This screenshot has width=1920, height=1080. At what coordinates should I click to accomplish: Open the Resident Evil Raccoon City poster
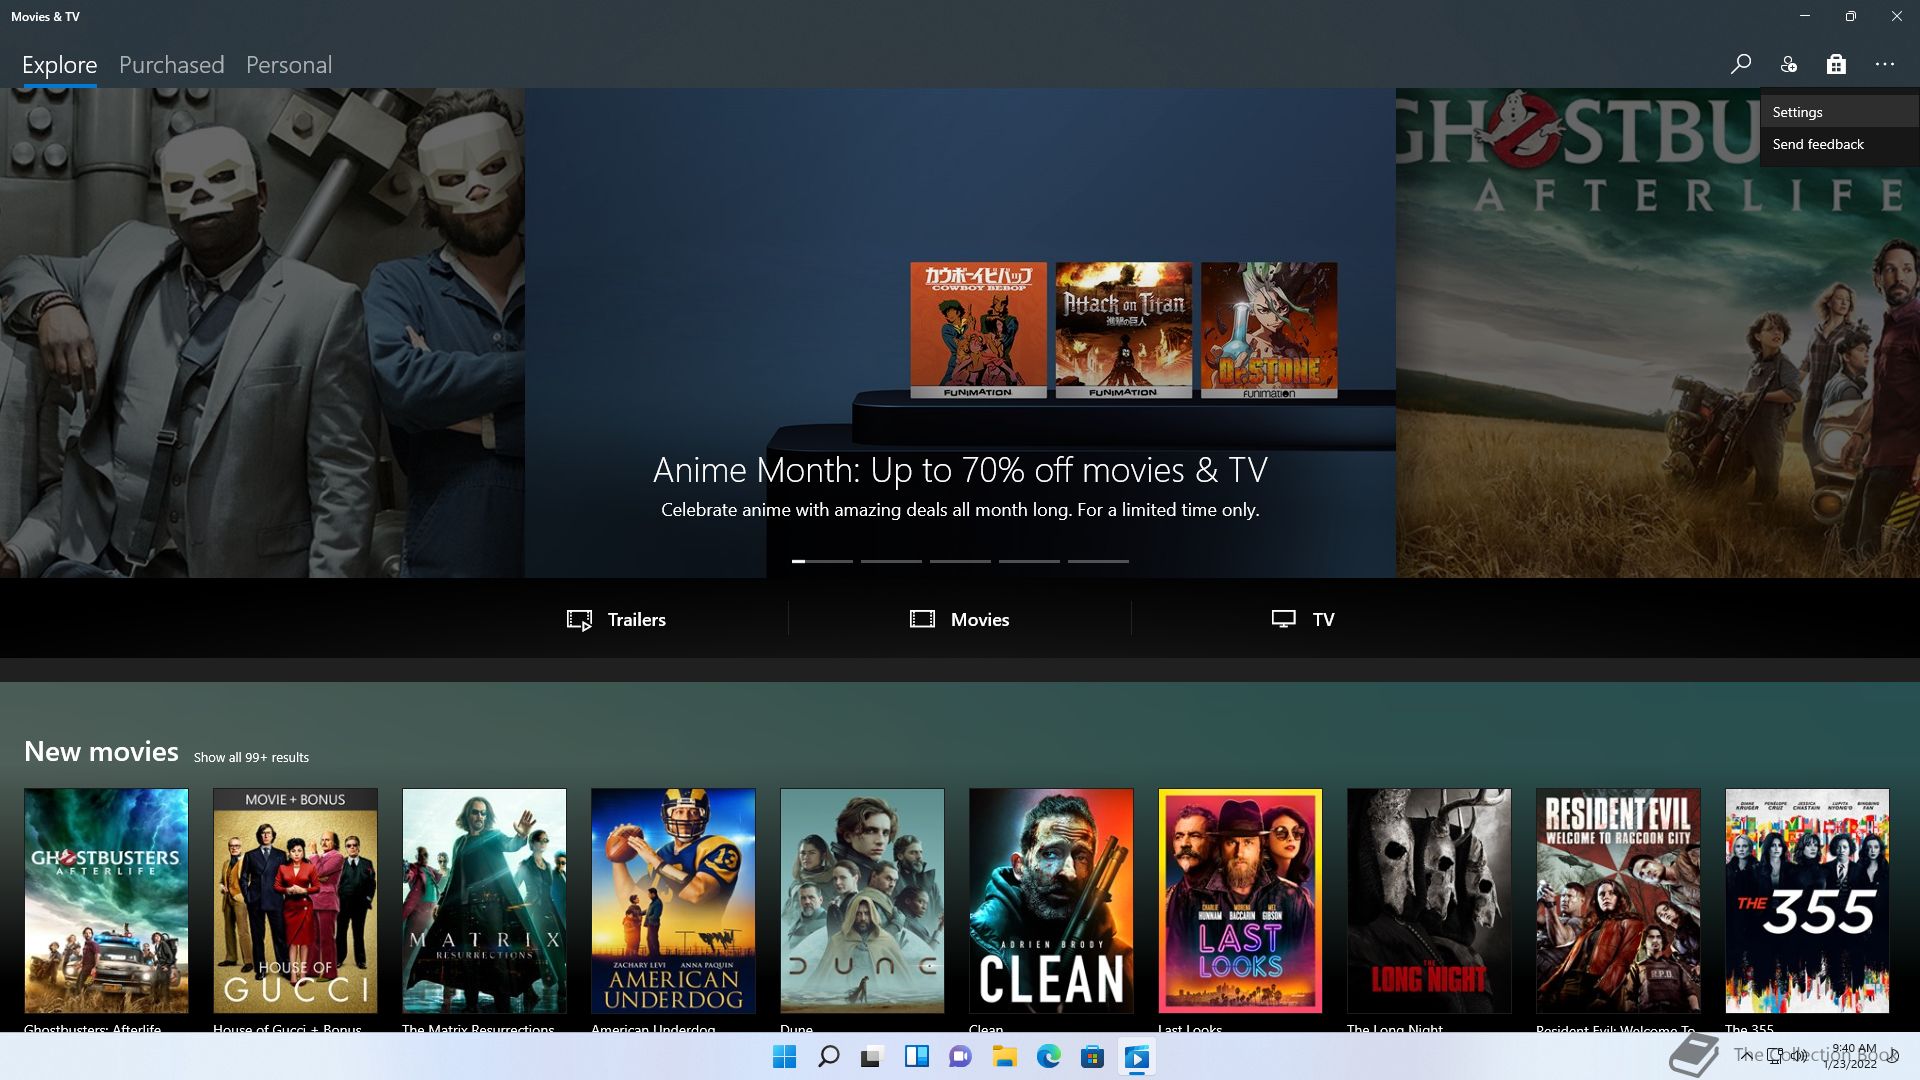pyautogui.click(x=1618, y=901)
